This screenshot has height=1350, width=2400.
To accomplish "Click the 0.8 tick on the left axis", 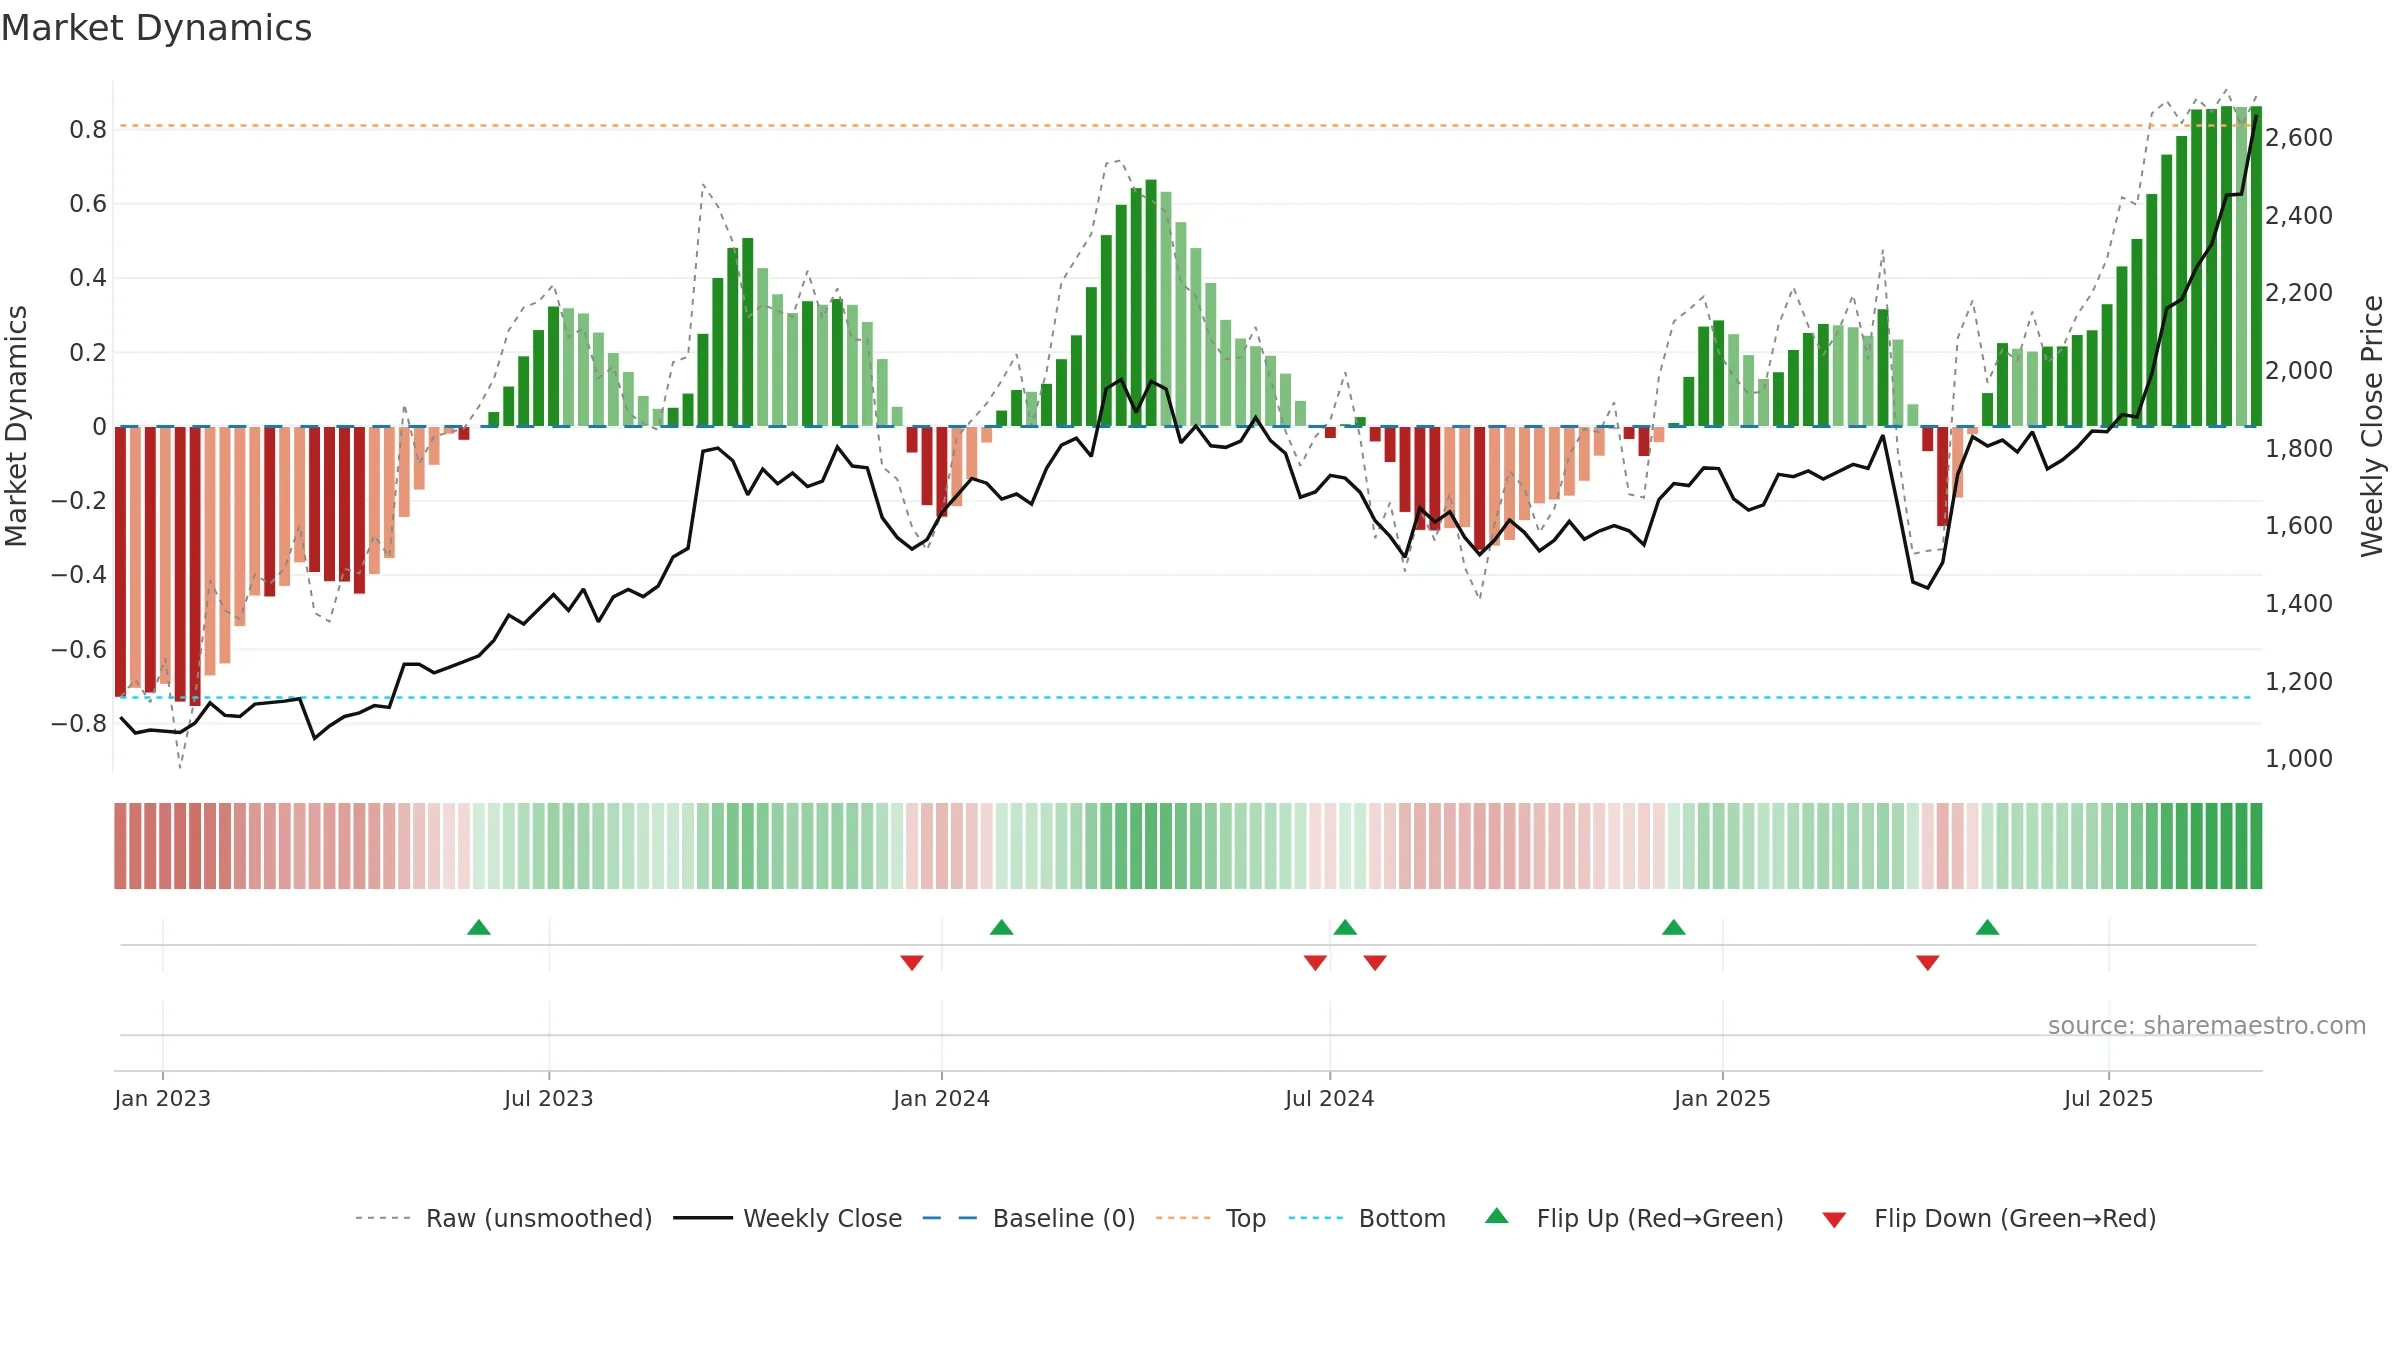I will click(x=88, y=130).
